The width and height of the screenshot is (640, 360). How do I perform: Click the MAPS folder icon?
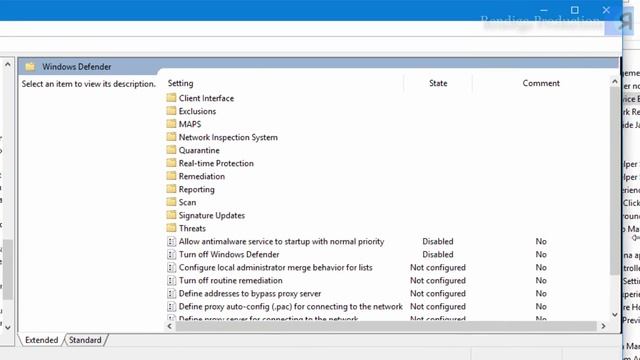point(171,124)
